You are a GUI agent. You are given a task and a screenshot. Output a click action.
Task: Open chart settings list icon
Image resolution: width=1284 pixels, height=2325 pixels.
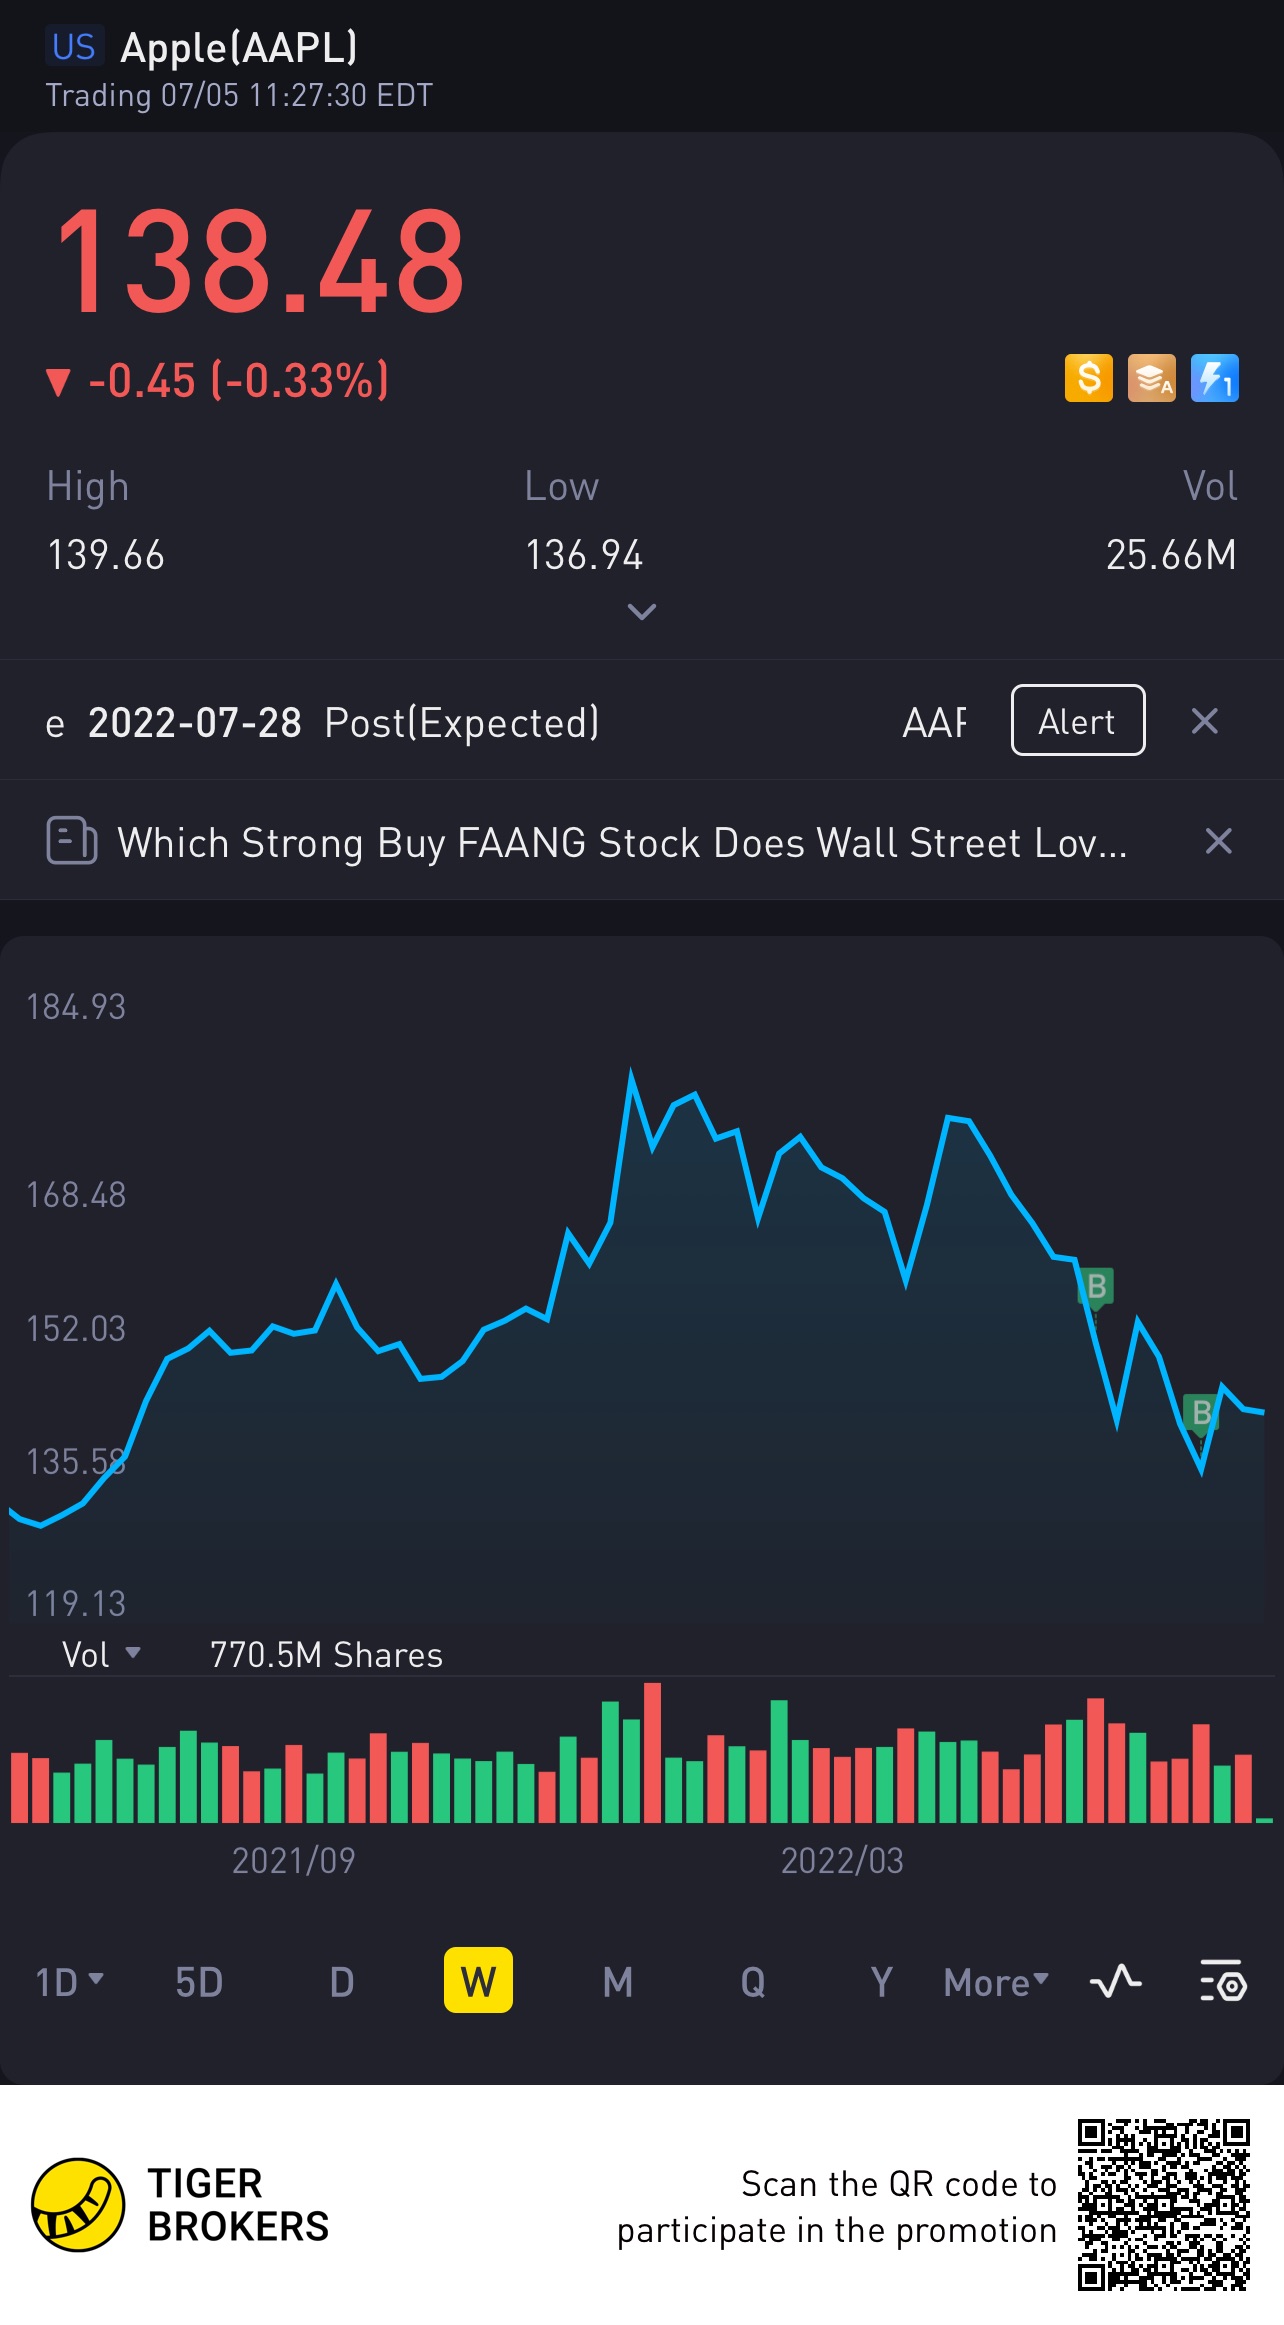pyautogui.click(x=1222, y=1981)
